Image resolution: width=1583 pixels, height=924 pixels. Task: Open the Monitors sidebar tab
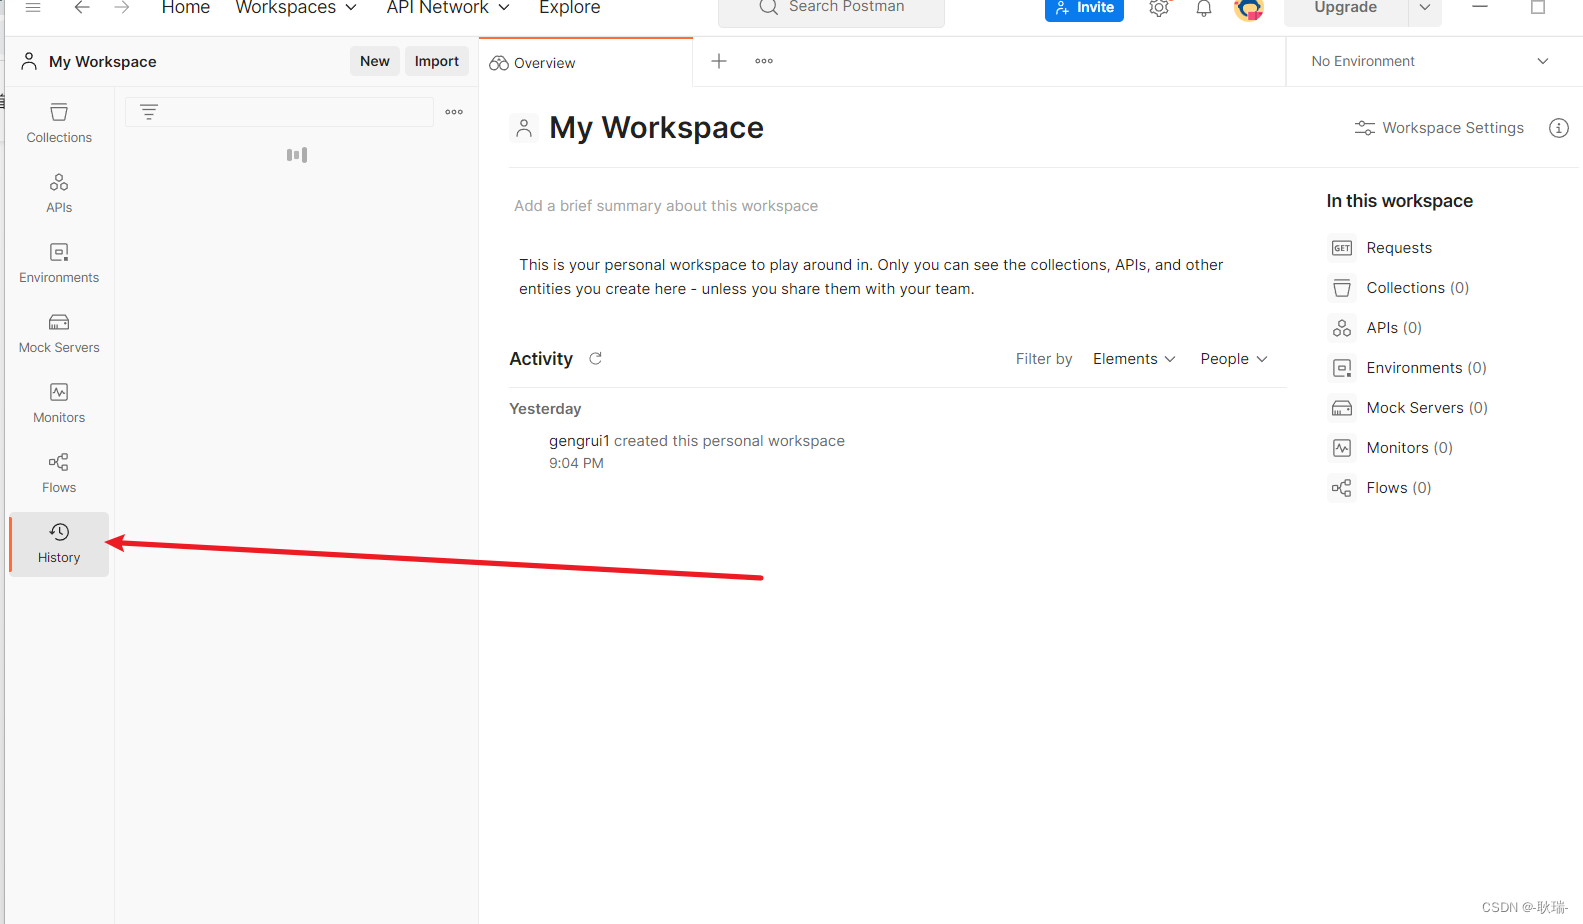tap(59, 403)
